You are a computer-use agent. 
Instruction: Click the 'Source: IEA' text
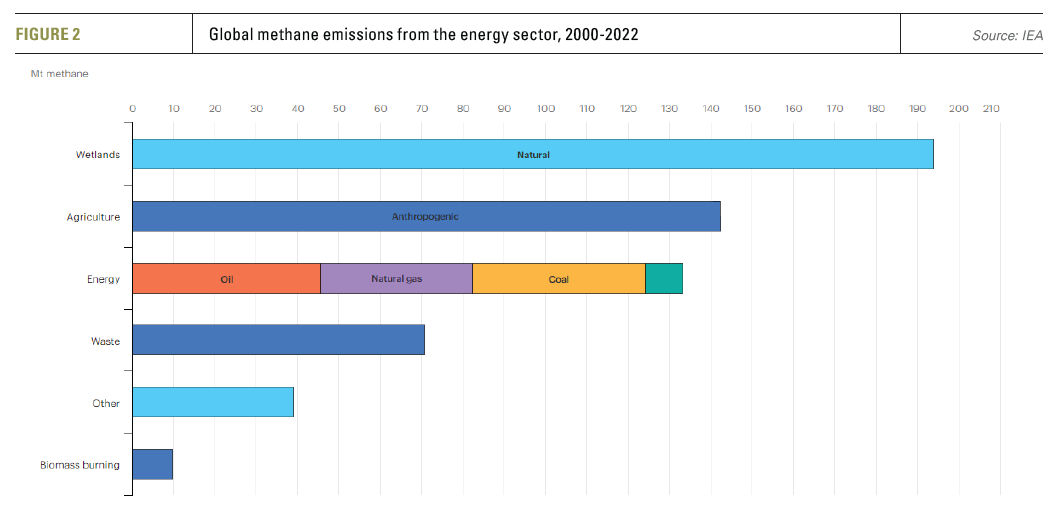(1007, 35)
